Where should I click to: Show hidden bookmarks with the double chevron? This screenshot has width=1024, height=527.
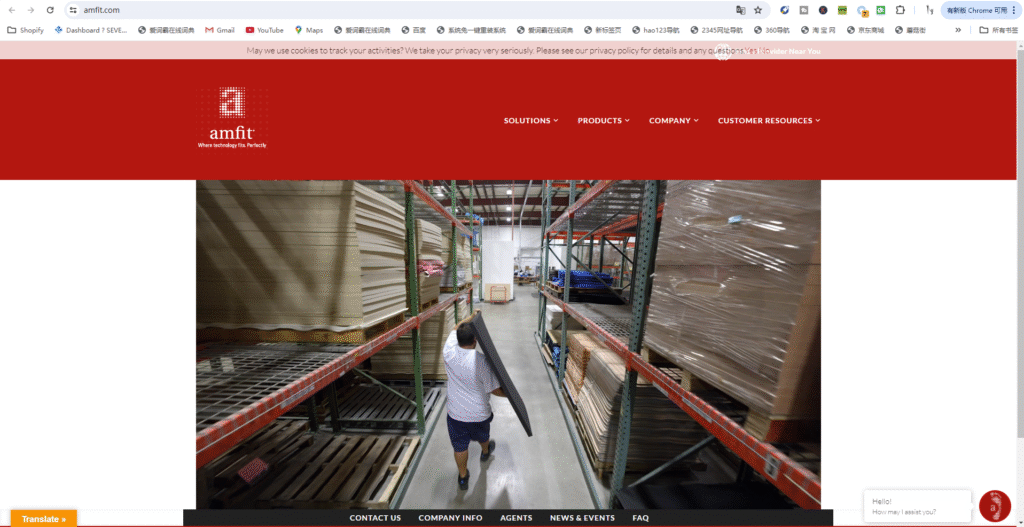click(x=958, y=30)
